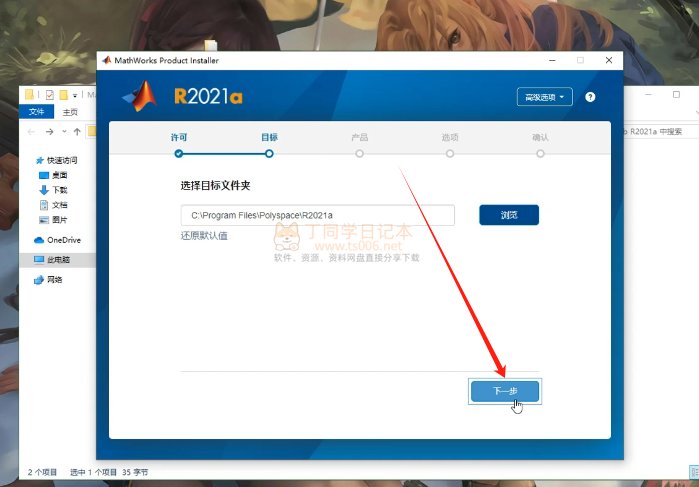
Task: Select OneDrive in File Explorer sidebar
Action: coord(58,240)
